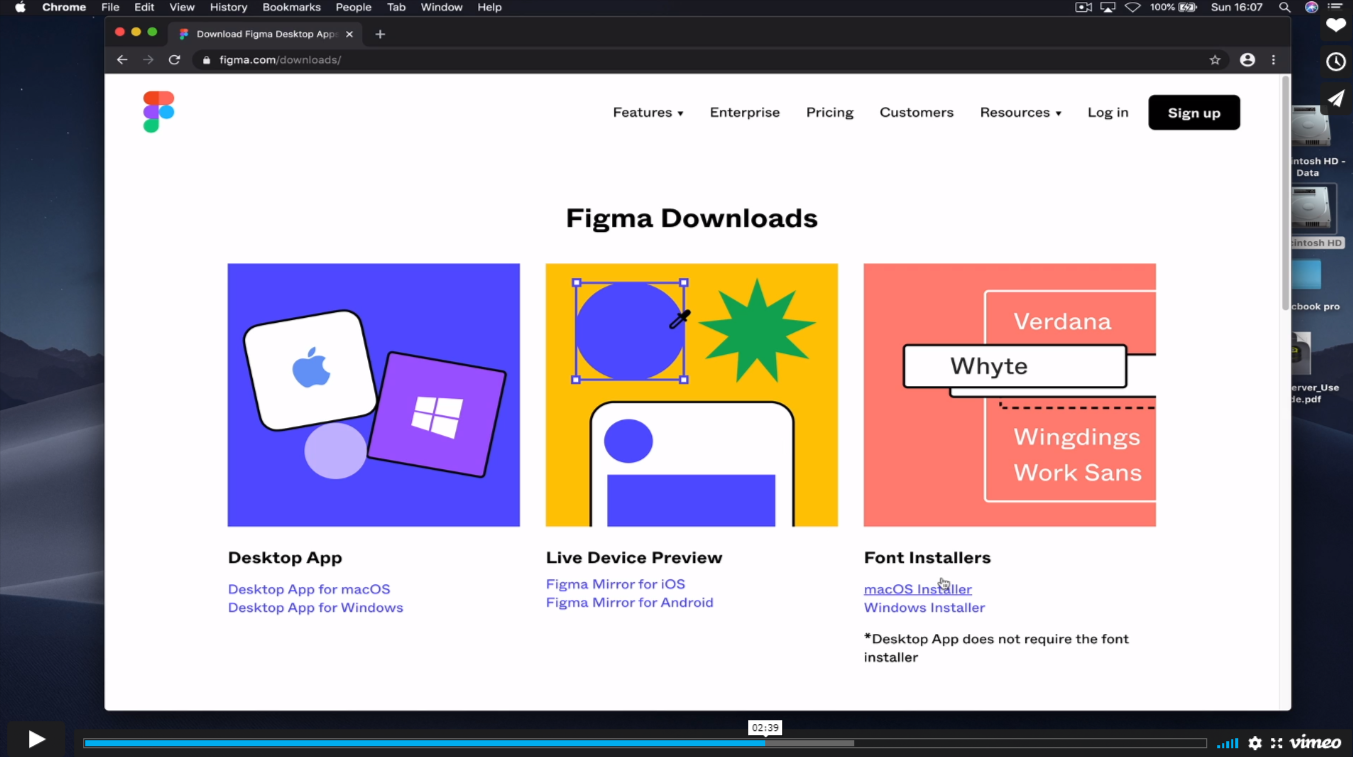This screenshot has height=757, width=1353.
Task: Download the macOS Installer font link
Action: [x=918, y=589]
